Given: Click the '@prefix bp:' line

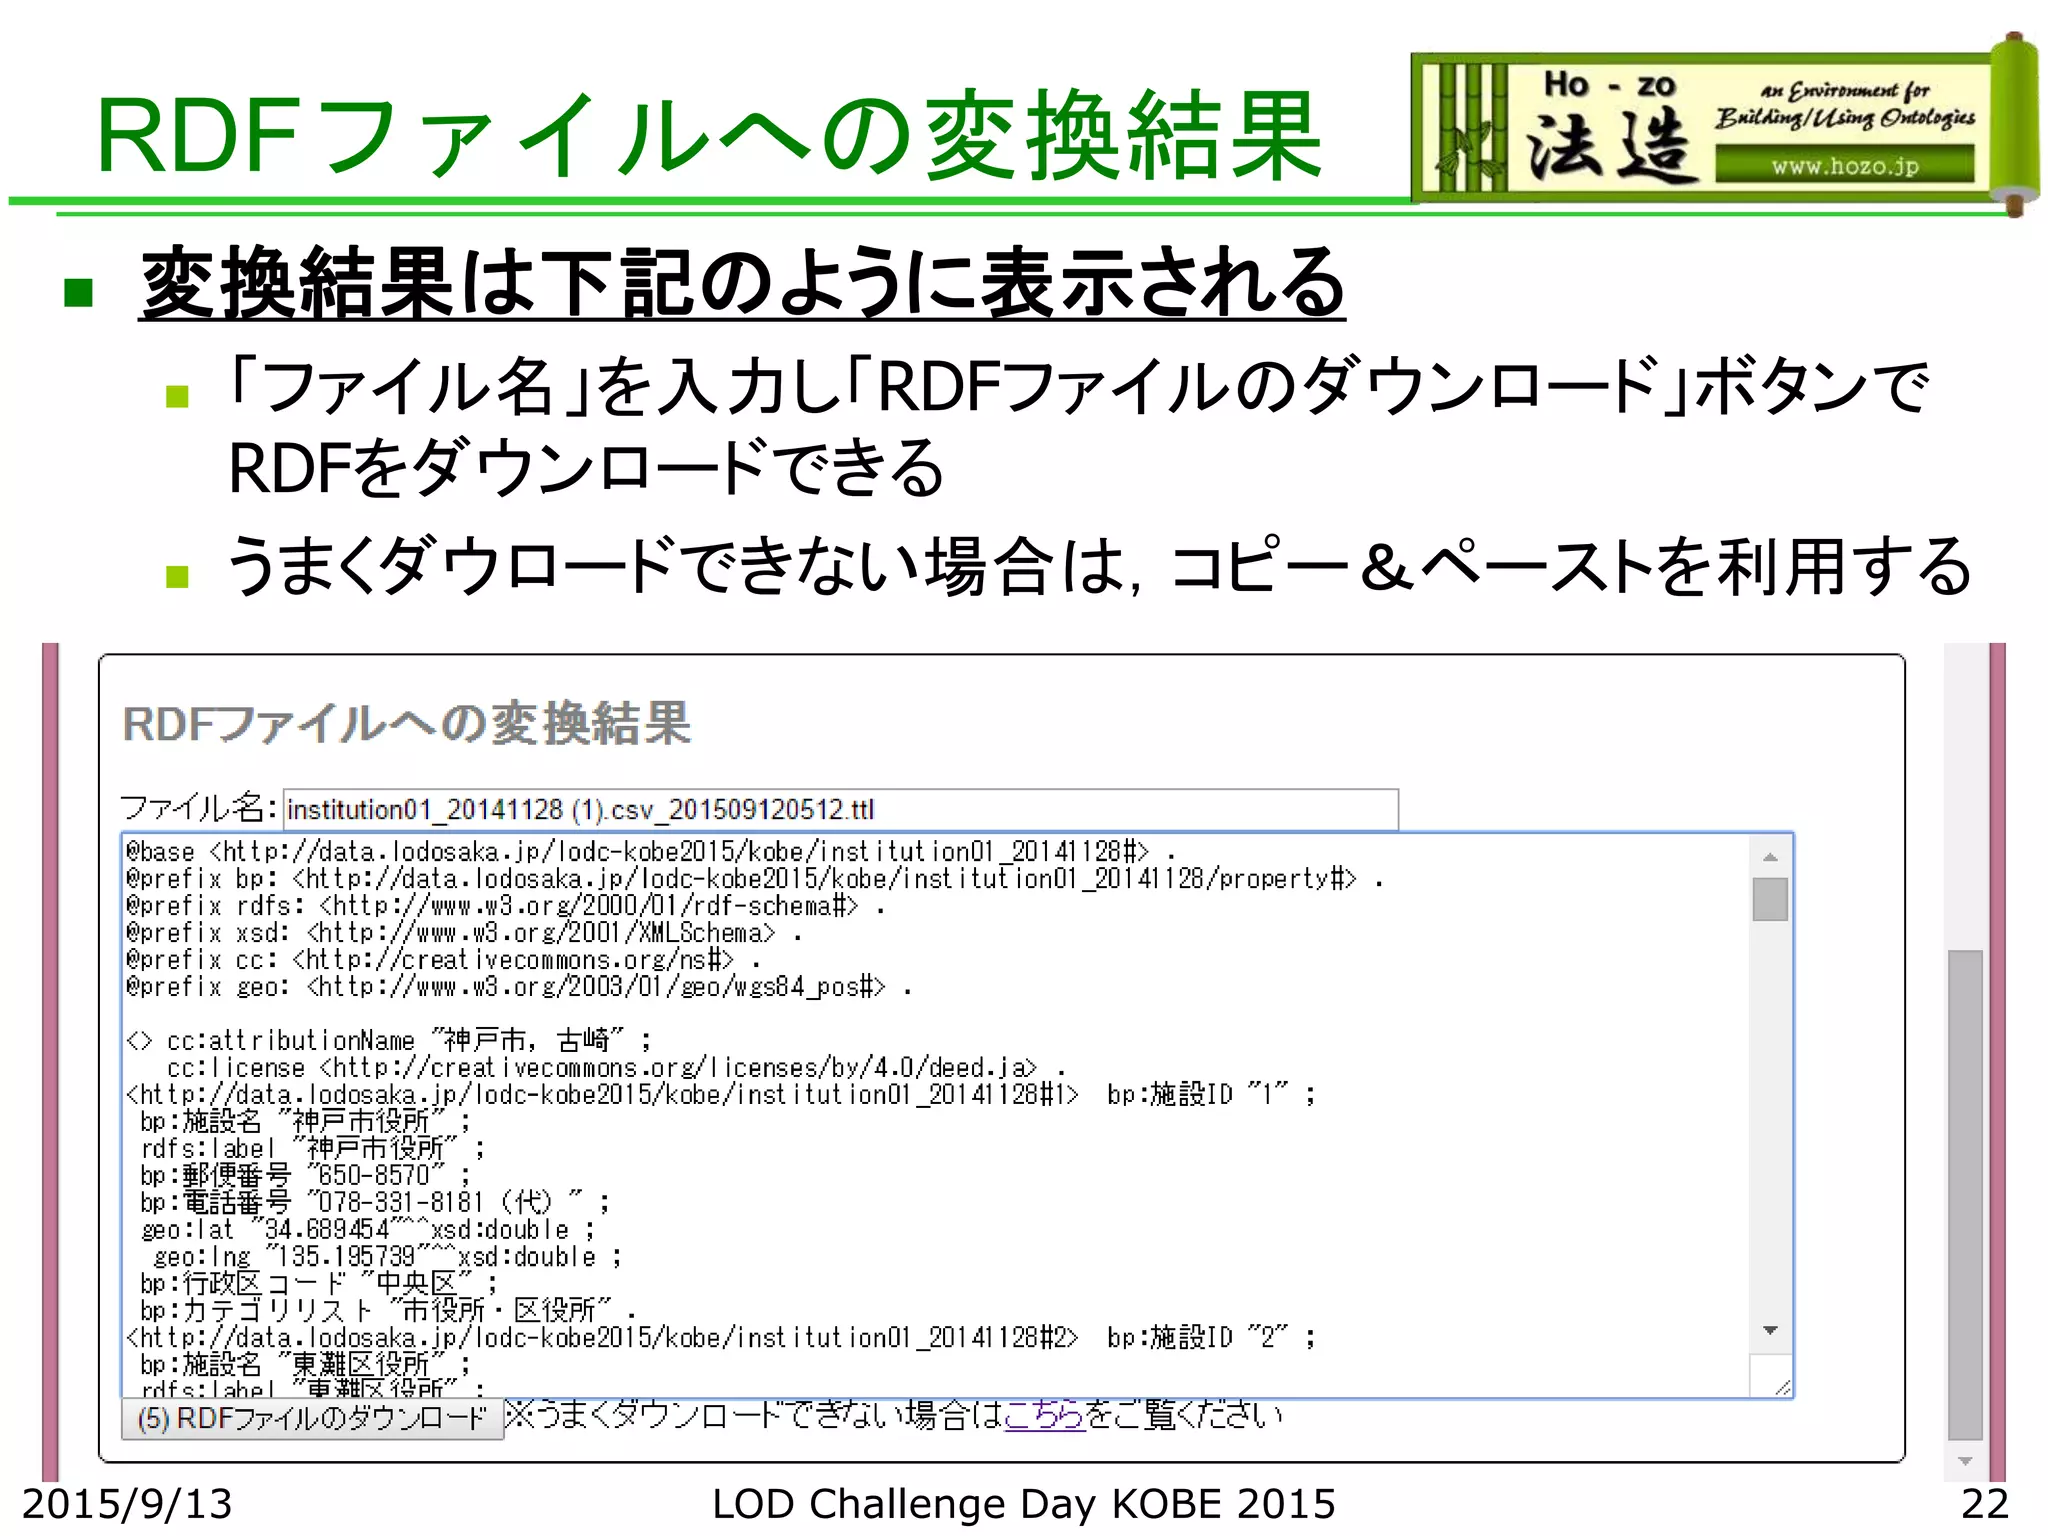Looking at the screenshot, I should 756,879.
